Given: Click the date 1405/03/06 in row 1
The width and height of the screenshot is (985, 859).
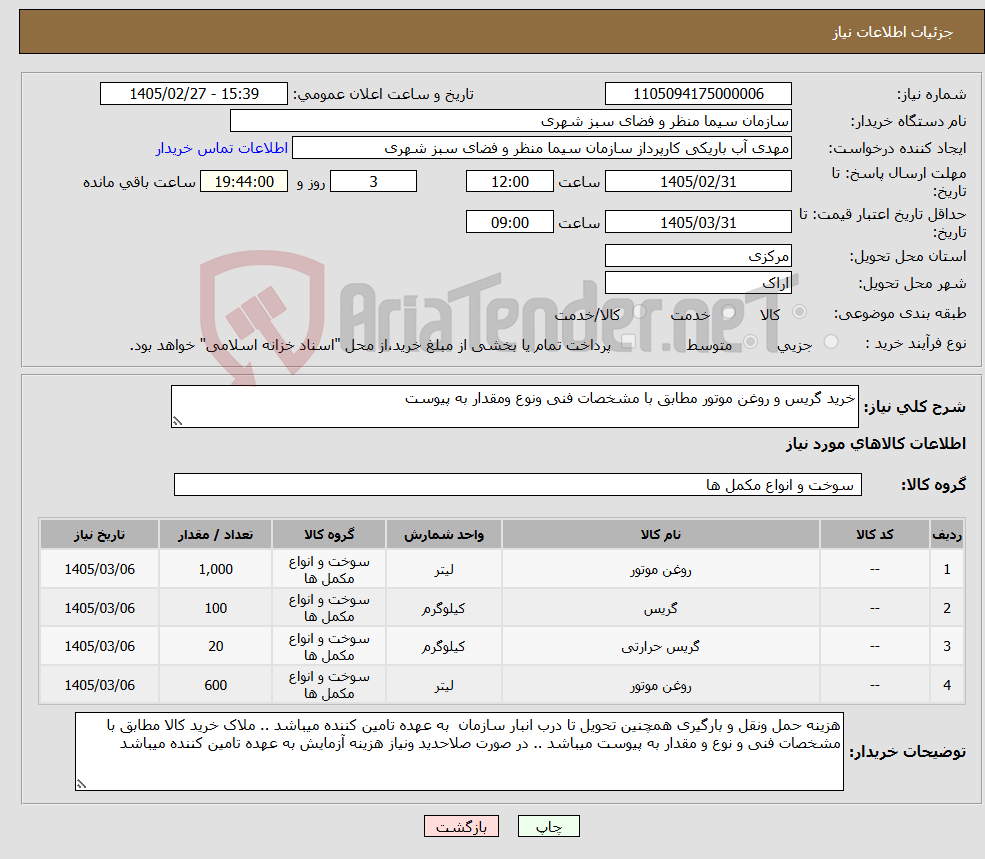Looking at the screenshot, I should click(x=99, y=569).
